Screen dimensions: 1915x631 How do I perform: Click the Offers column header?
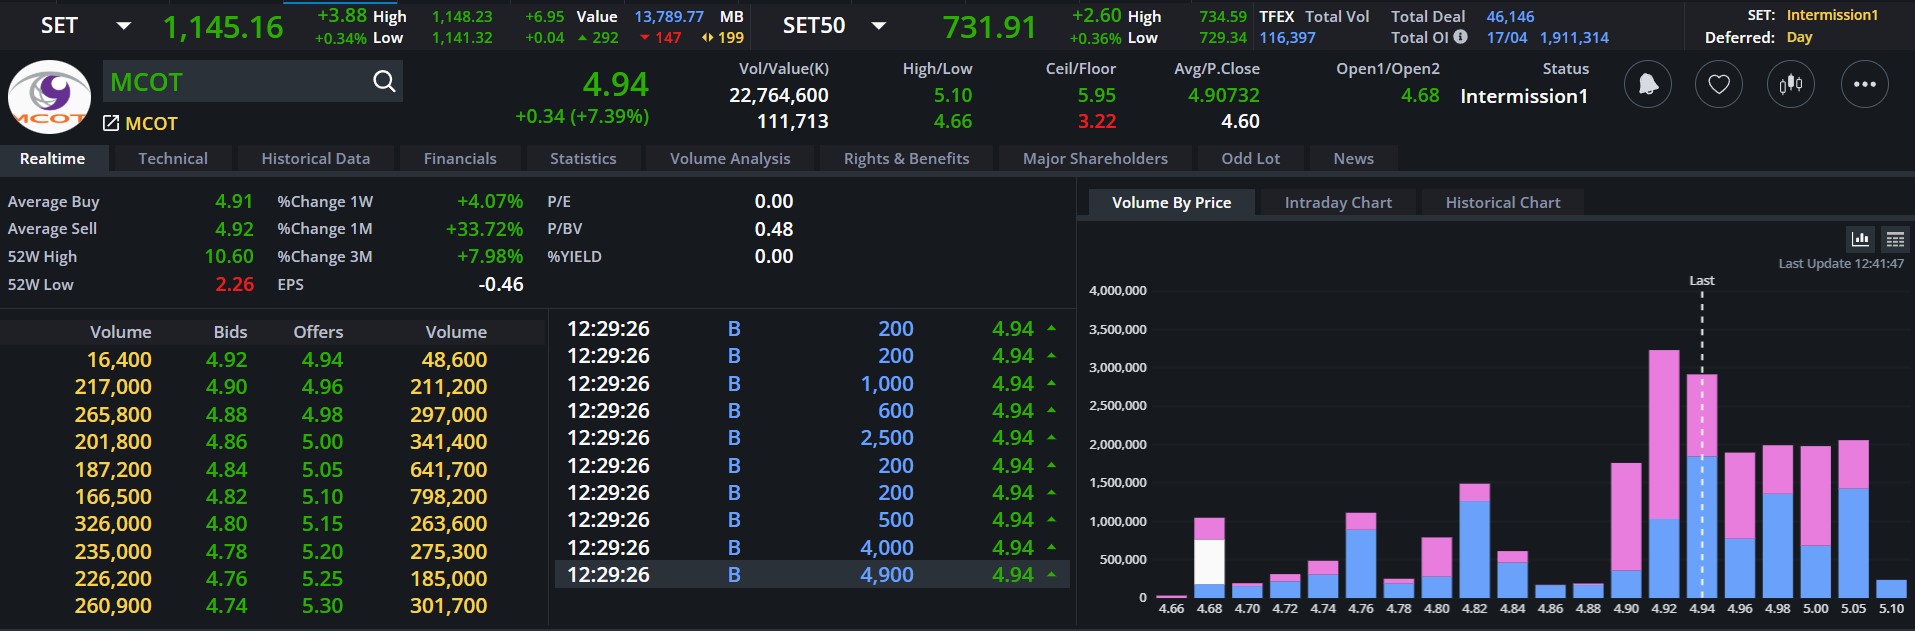(x=318, y=332)
